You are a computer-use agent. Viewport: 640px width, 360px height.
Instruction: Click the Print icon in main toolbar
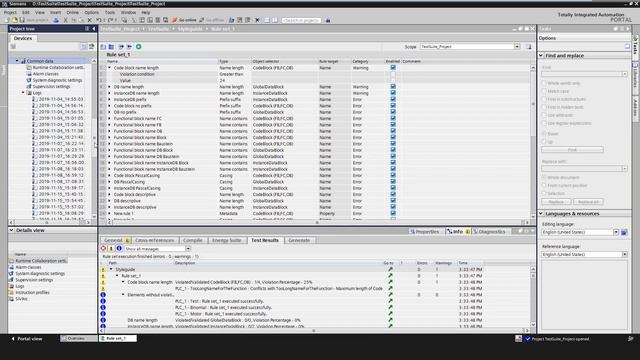coord(56,20)
